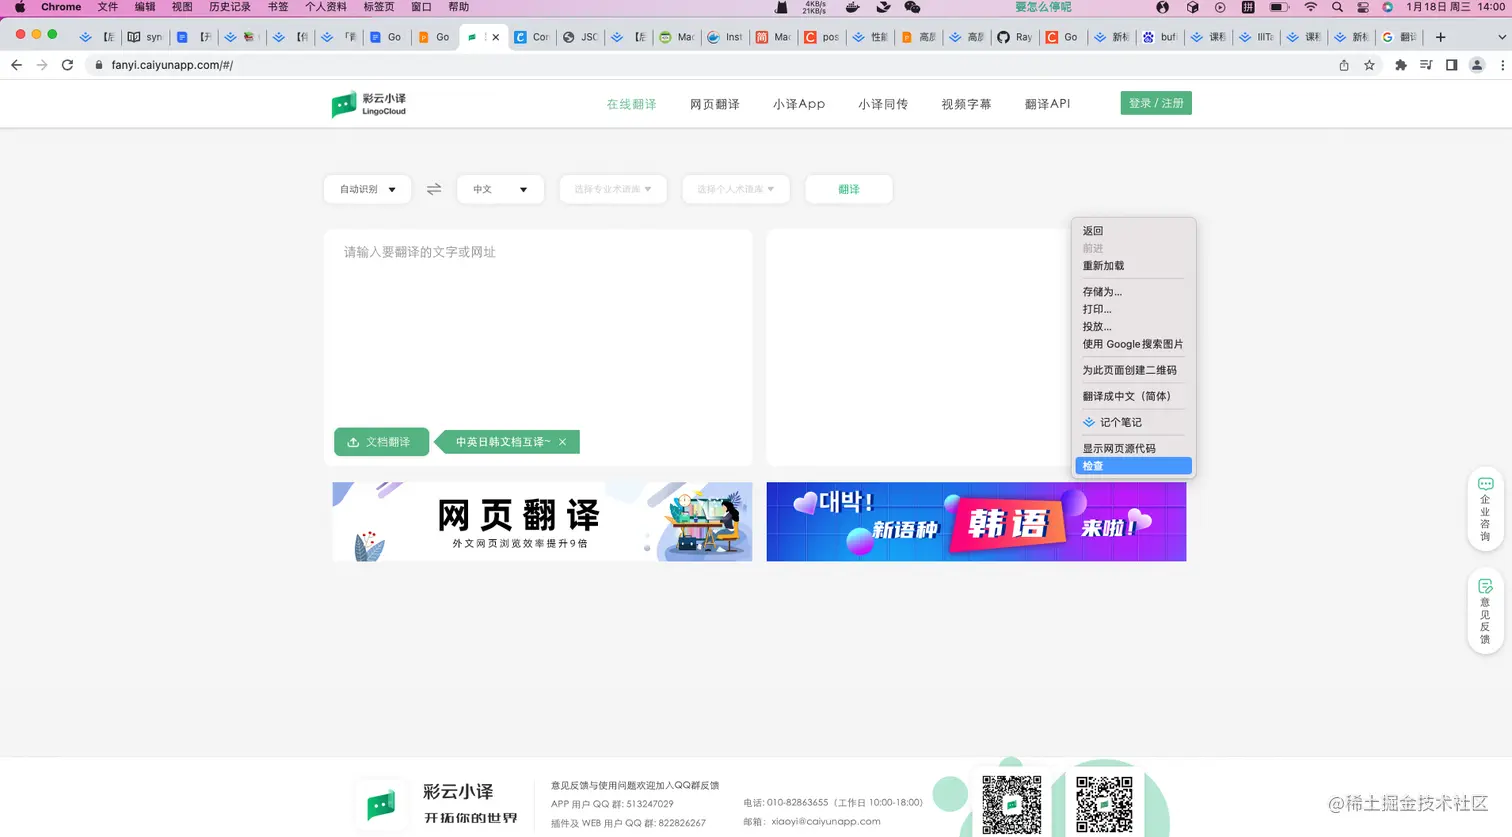Image resolution: width=1512 pixels, height=837 pixels.
Task: Open the 网页翻译 nav link
Action: (715, 104)
